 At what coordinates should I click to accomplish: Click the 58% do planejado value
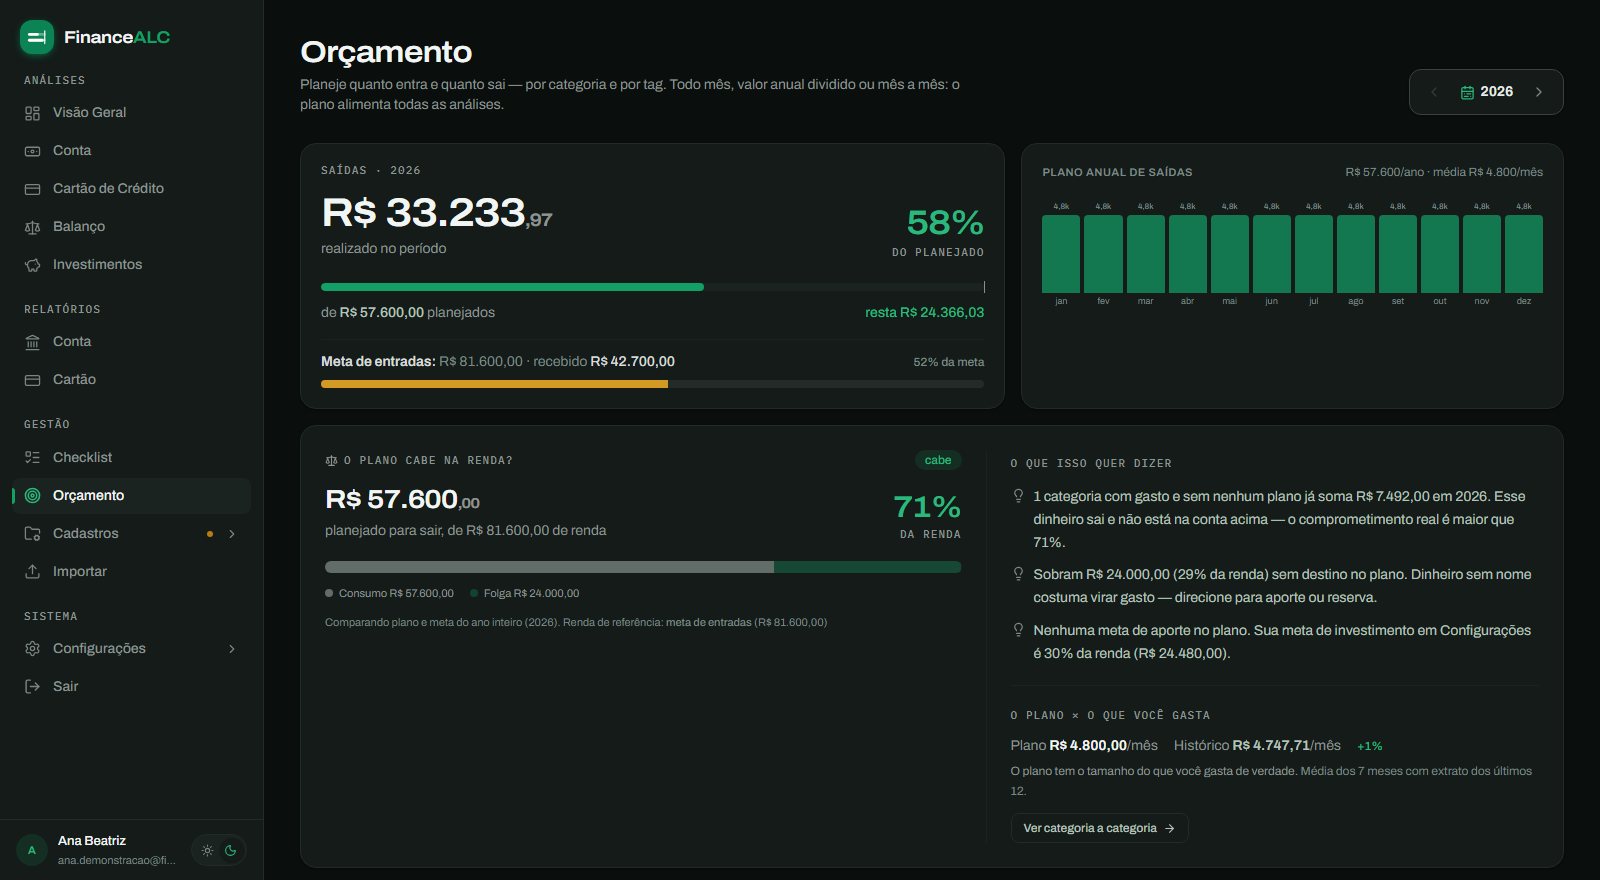click(945, 222)
